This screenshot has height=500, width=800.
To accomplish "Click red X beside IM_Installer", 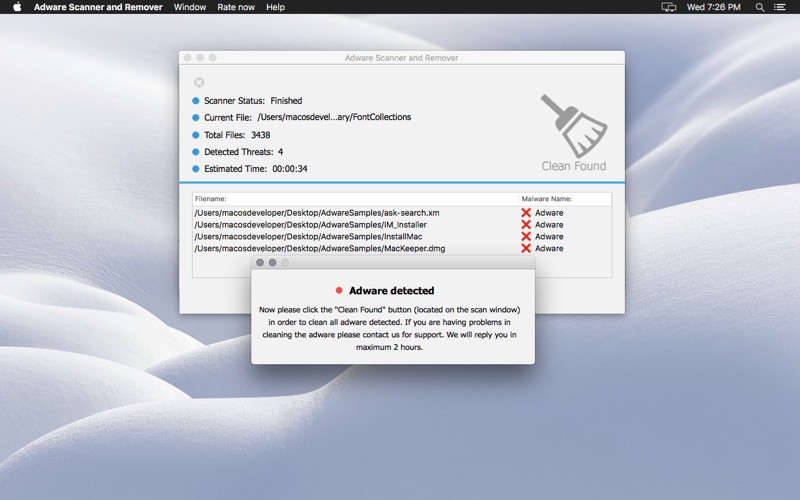I will tap(526, 224).
